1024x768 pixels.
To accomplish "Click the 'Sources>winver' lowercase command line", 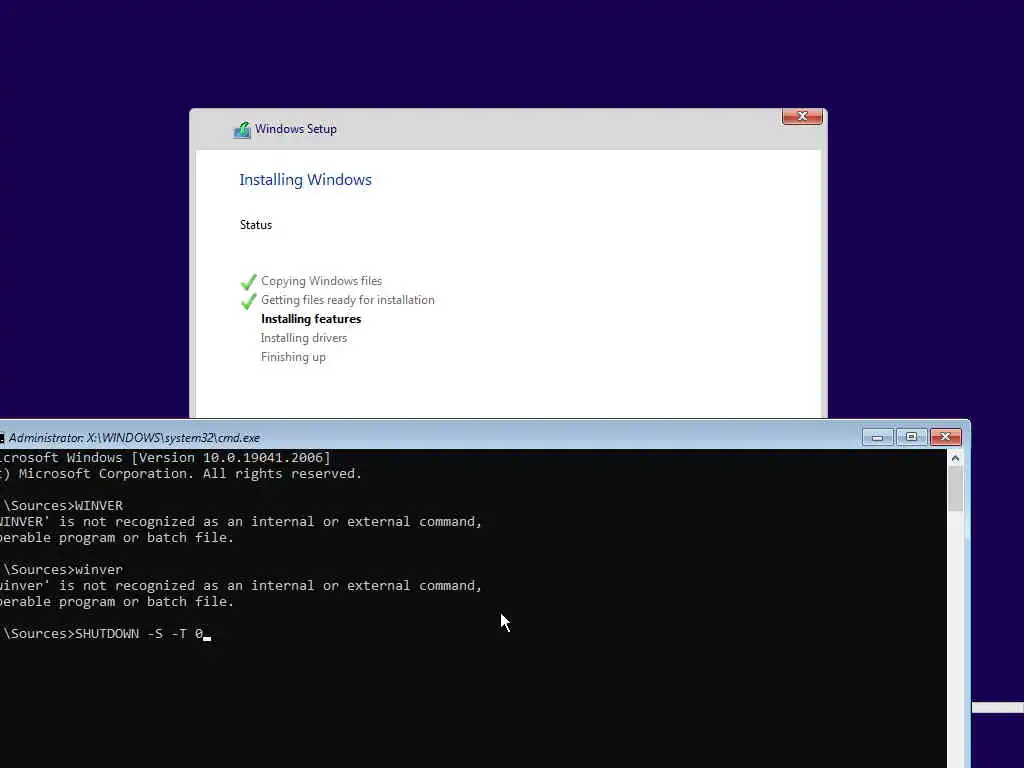I will click(x=61, y=569).
